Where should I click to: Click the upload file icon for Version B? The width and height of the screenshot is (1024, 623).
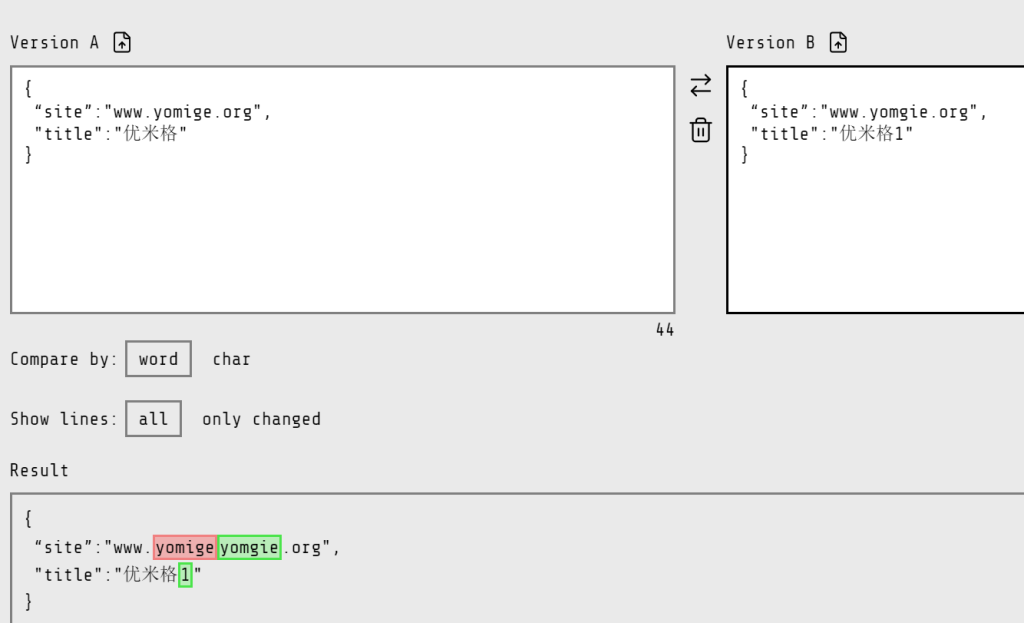pyautogui.click(x=839, y=42)
